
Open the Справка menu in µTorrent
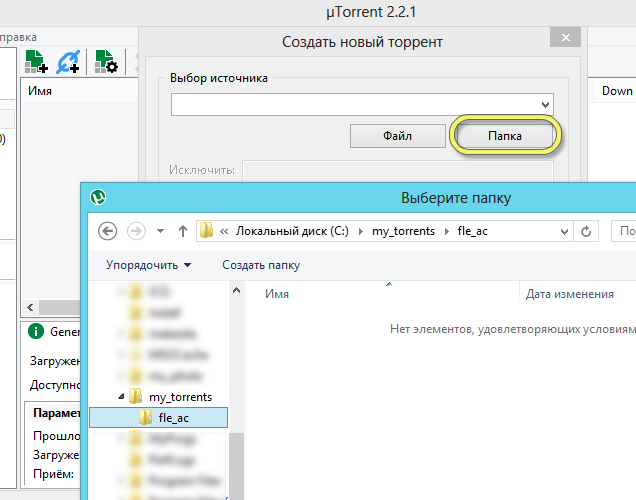[18, 37]
